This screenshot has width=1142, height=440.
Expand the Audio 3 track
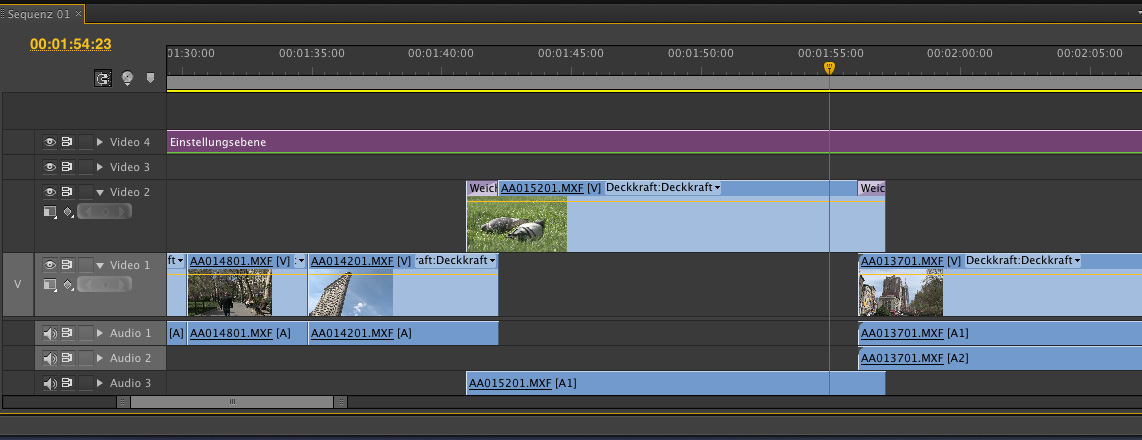point(100,383)
